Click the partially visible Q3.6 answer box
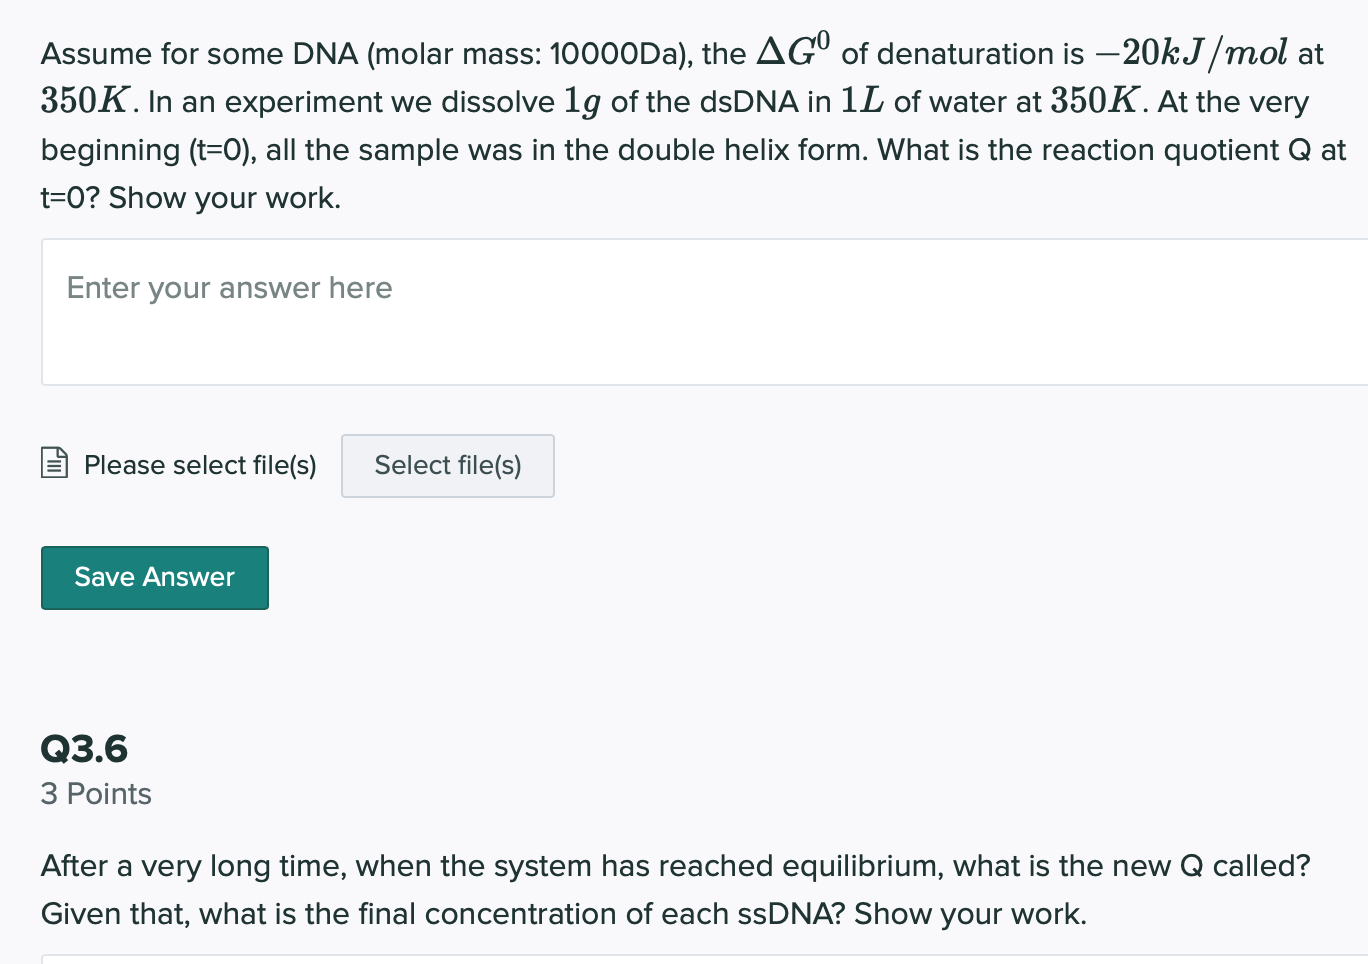 704,960
